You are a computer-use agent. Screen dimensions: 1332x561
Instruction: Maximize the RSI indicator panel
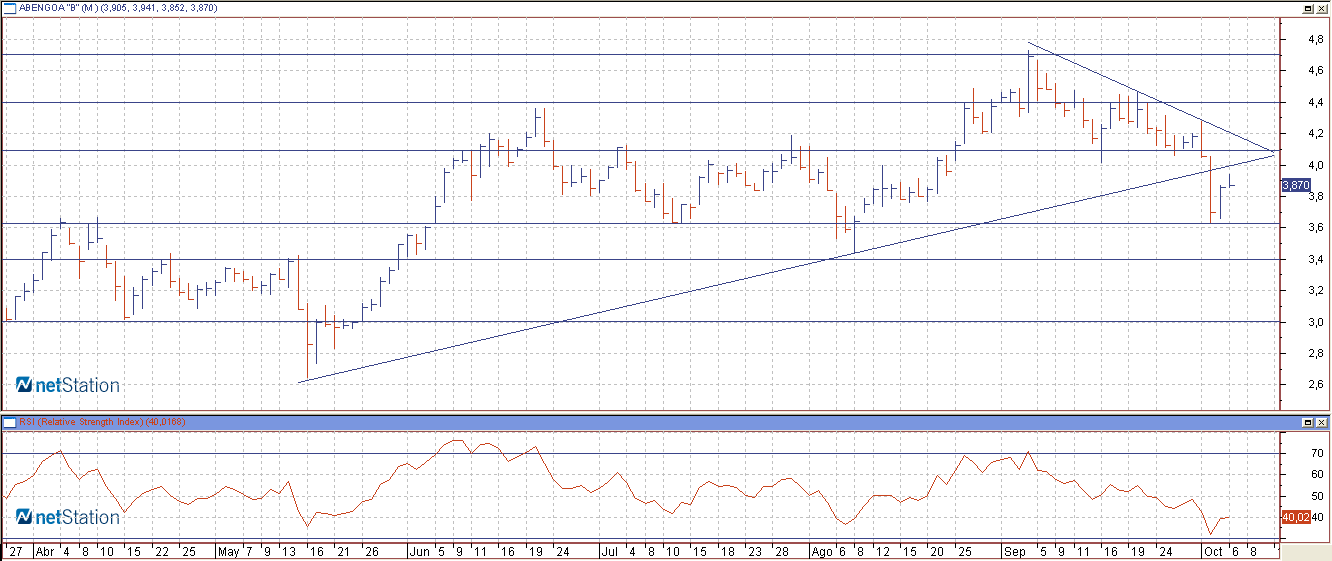click(x=1307, y=423)
